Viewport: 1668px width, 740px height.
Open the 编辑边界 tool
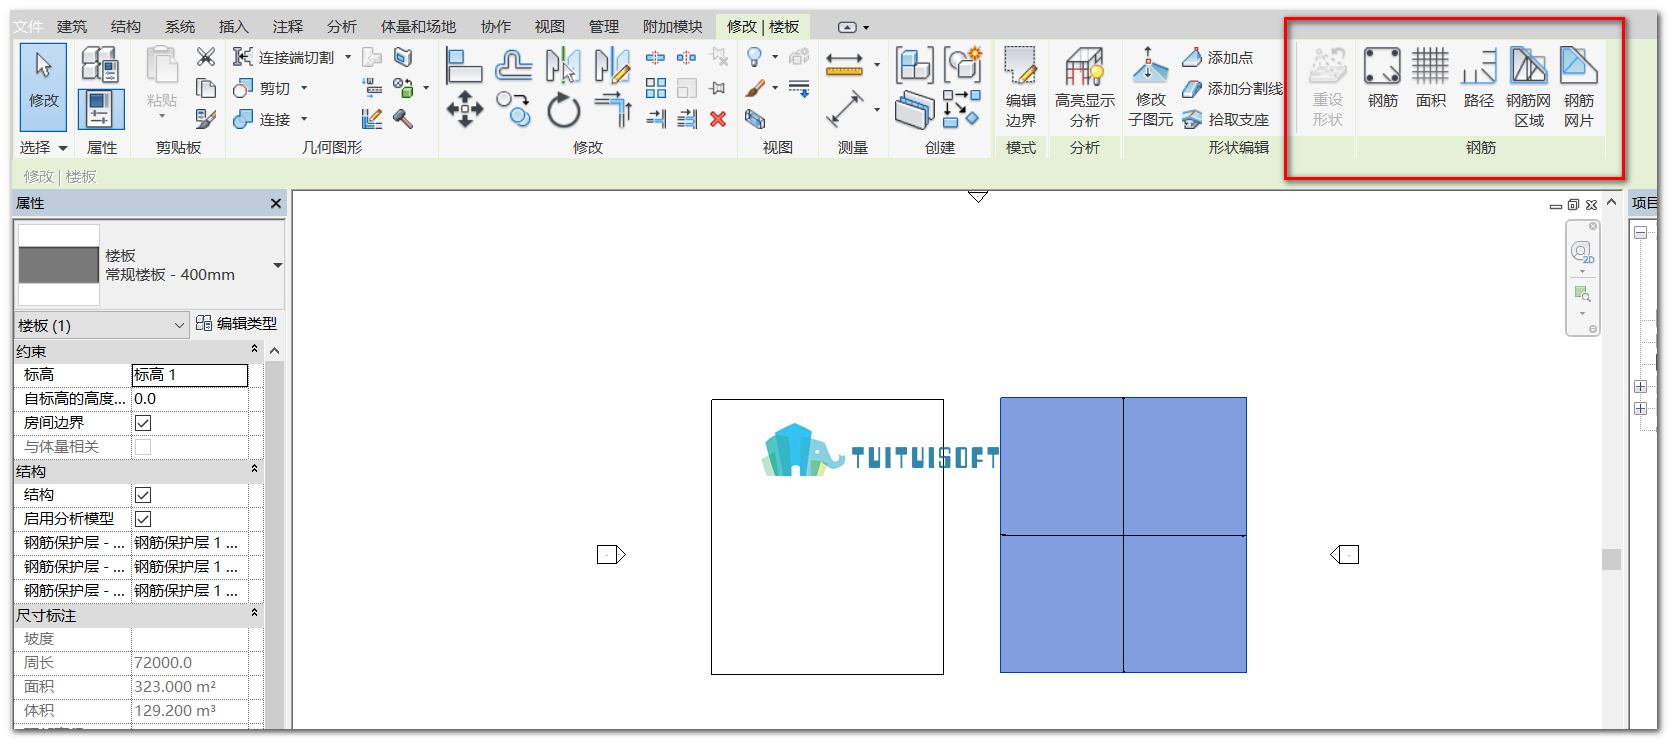(x=1020, y=87)
